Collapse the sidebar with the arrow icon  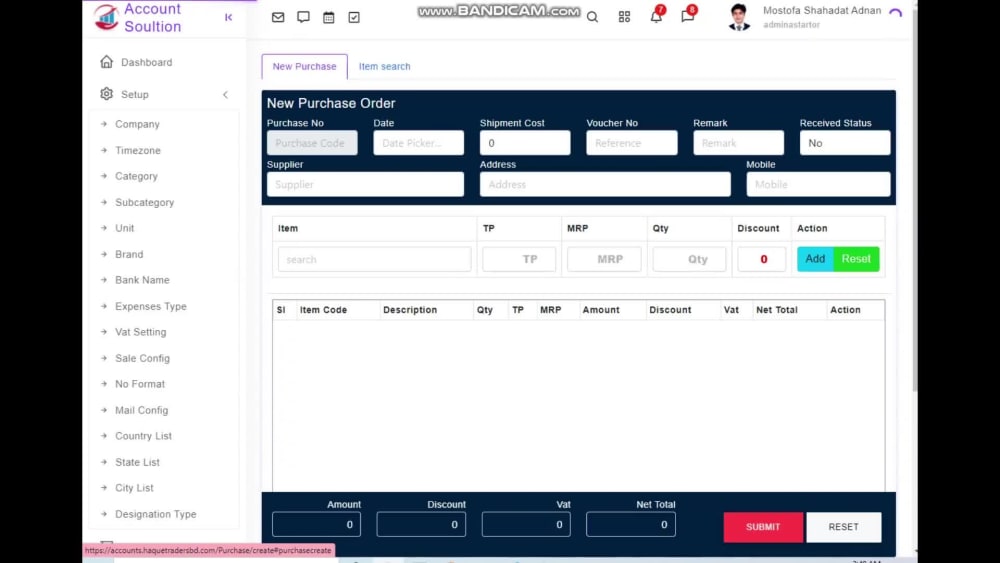[228, 17]
